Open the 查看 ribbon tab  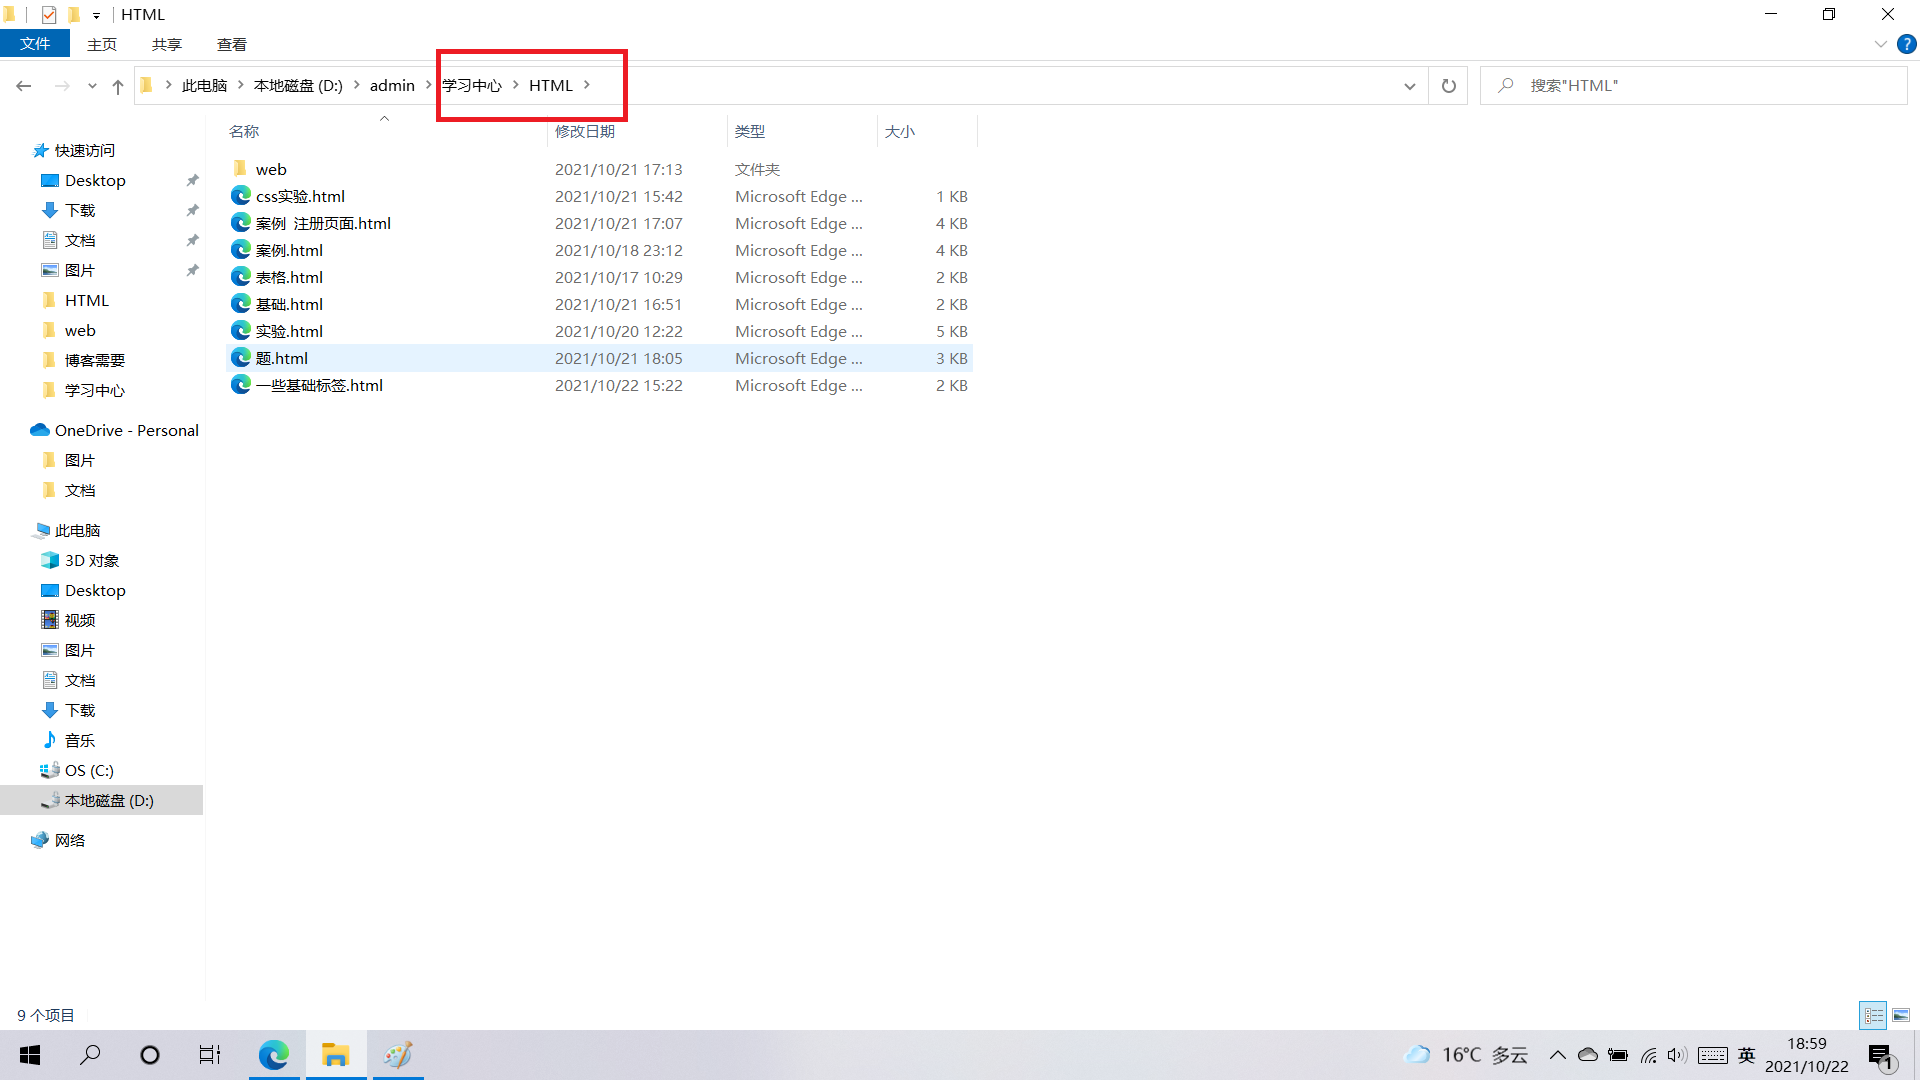[x=231, y=44]
